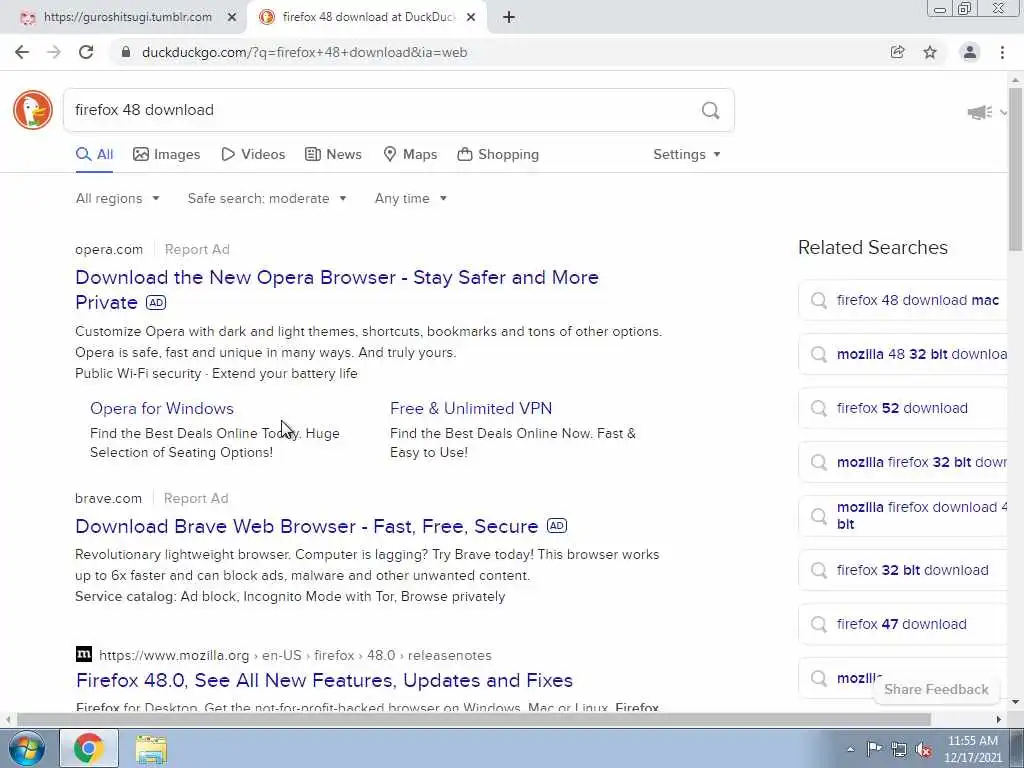Open a new tab with plus button
Screen dimensions: 1024x768
509,18
